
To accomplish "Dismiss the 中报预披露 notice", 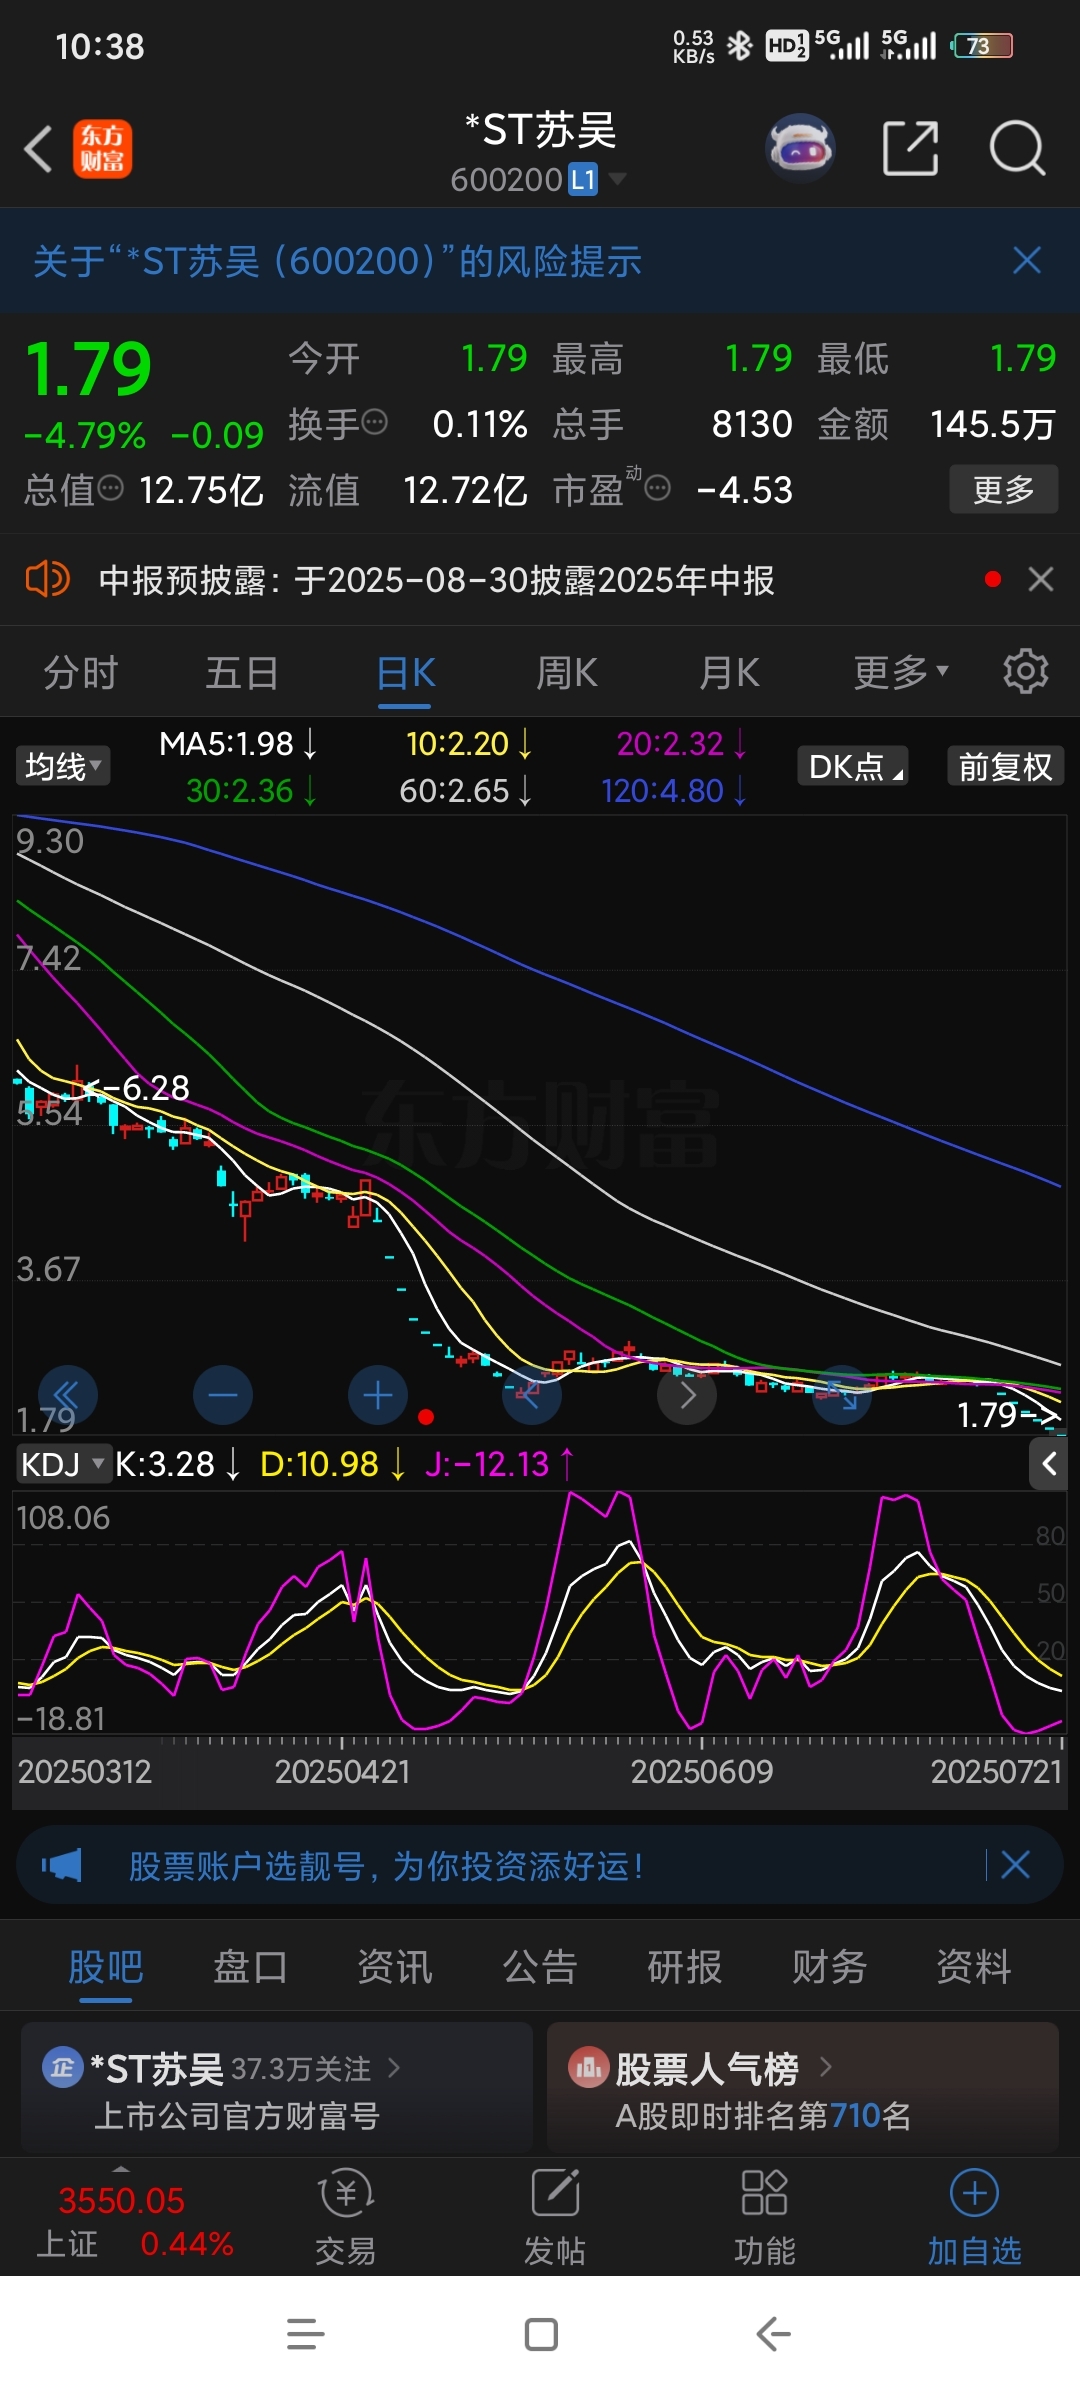I will pos(1041,579).
